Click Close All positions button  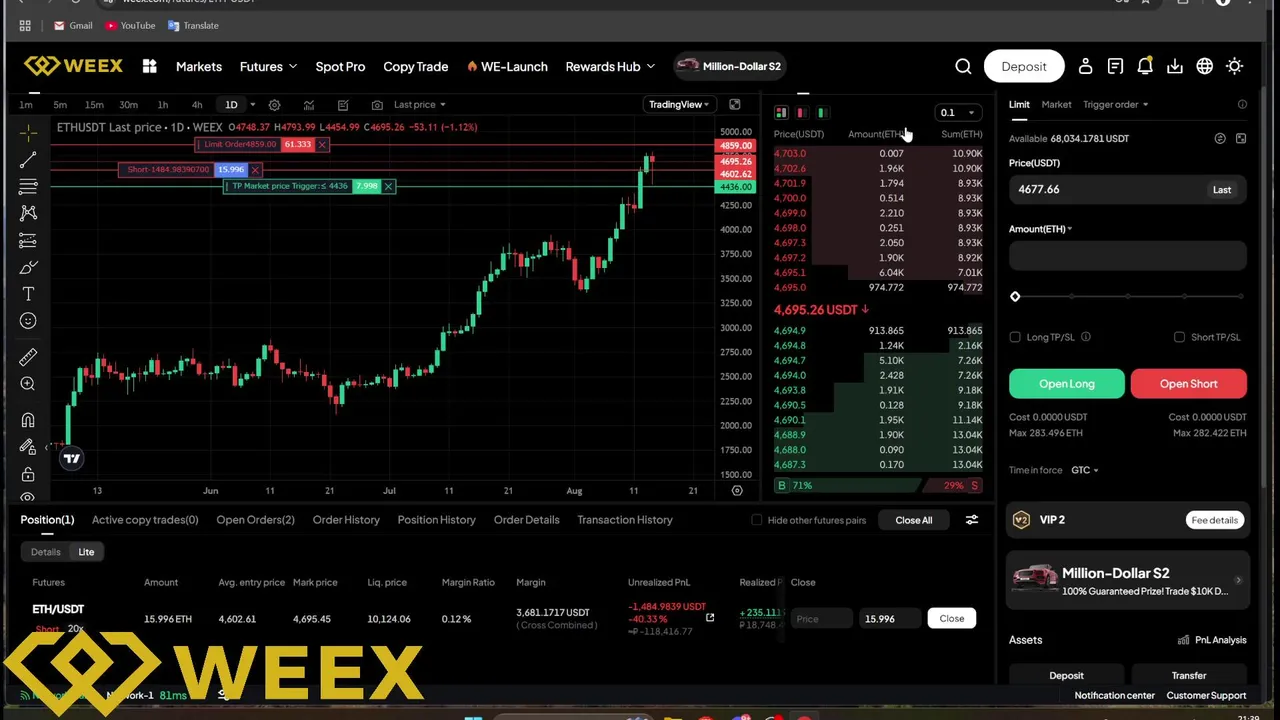914,520
